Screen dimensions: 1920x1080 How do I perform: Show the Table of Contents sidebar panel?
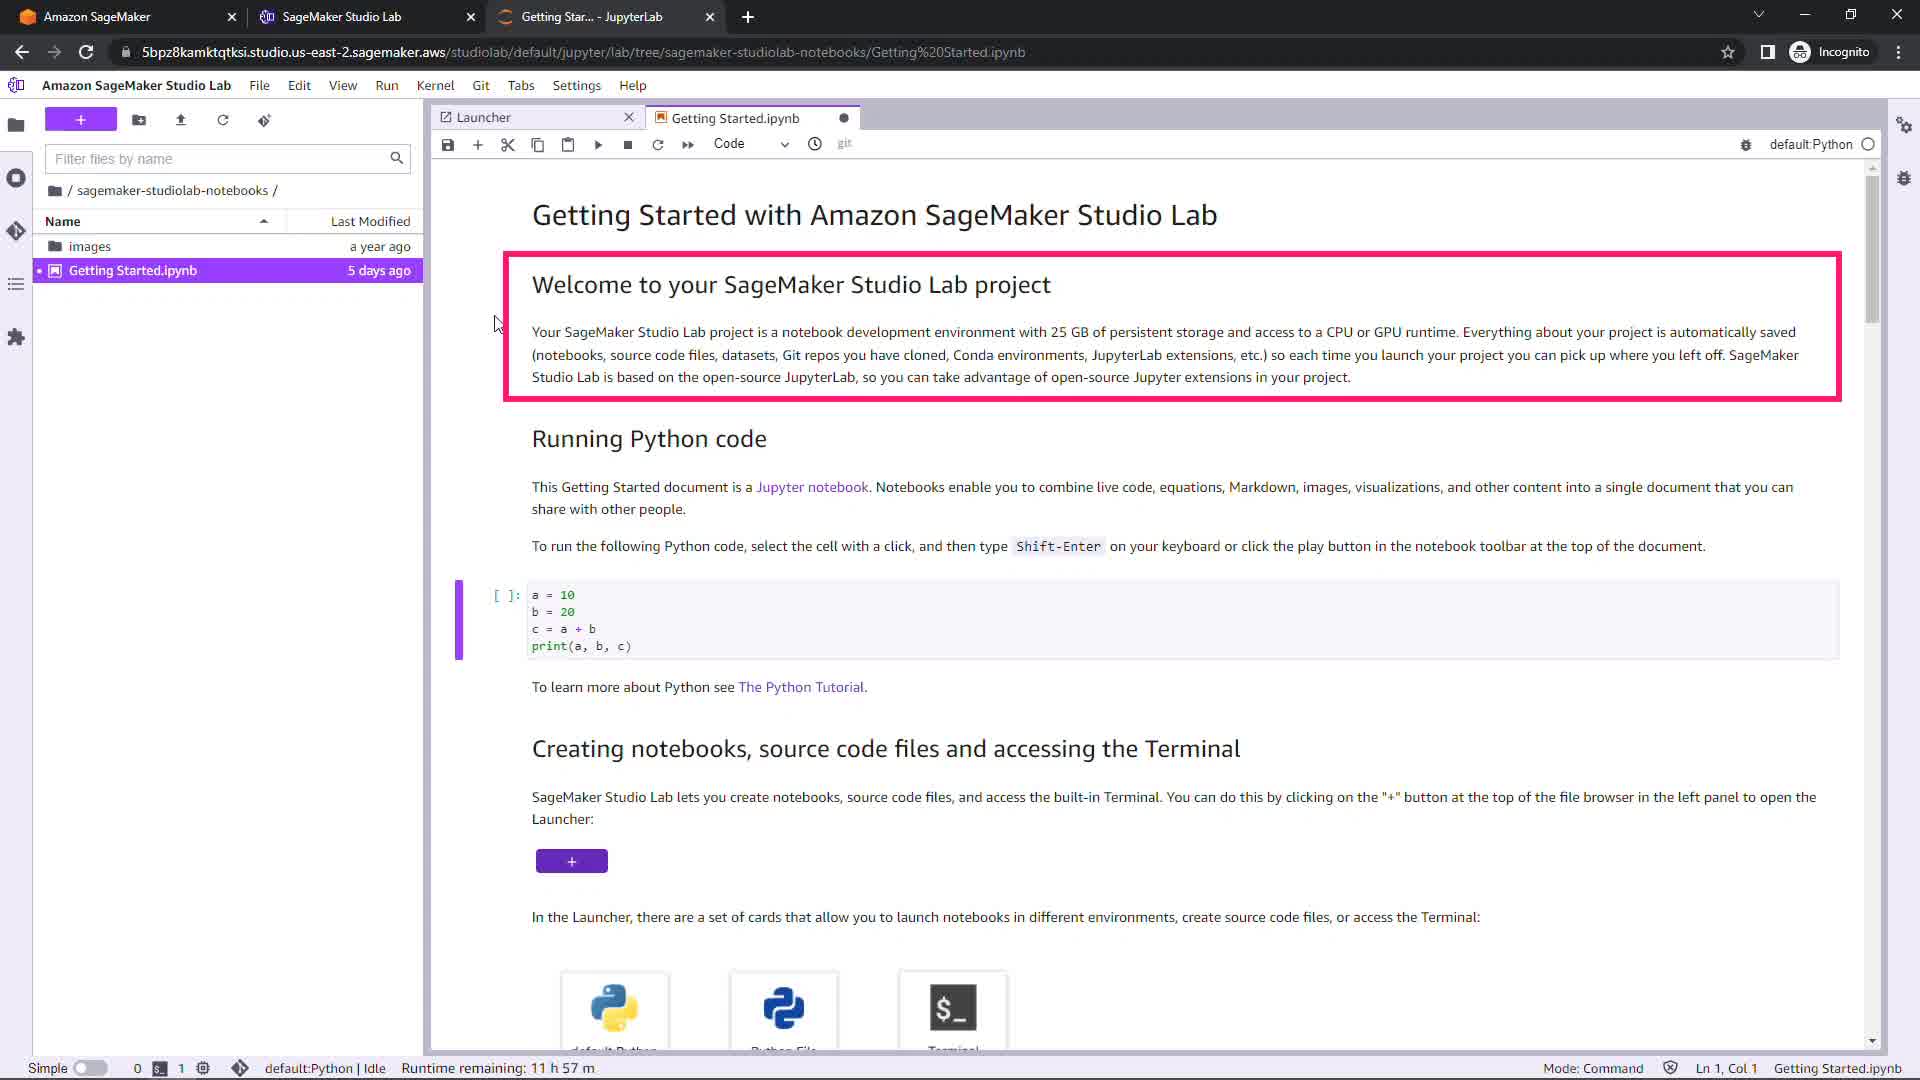(16, 285)
